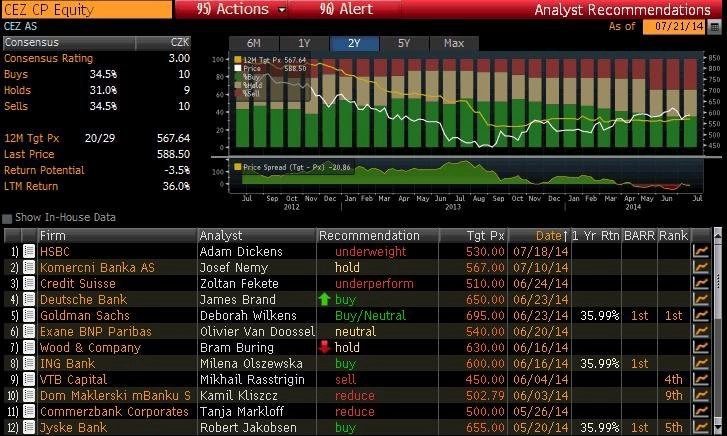This screenshot has width=727, height=436.
Task: Show chart for Jyske Bank row
Action: coord(701,427)
